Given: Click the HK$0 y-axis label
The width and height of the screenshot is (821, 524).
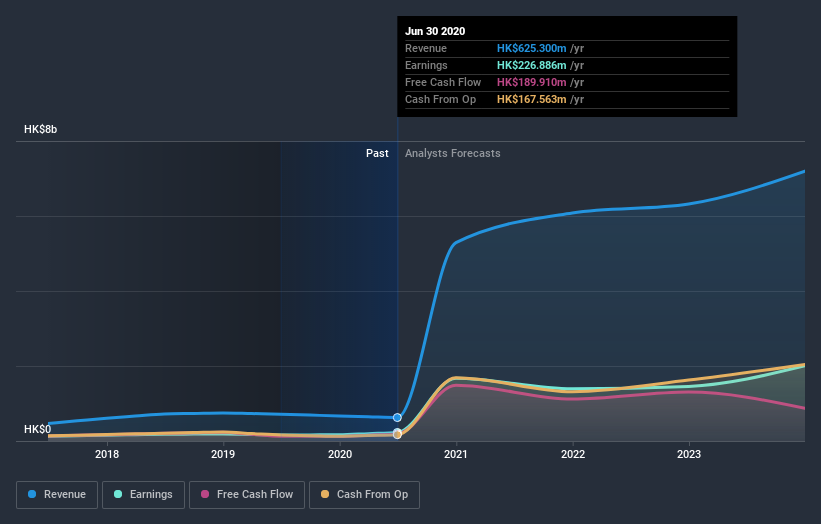Looking at the screenshot, I should click(x=37, y=429).
